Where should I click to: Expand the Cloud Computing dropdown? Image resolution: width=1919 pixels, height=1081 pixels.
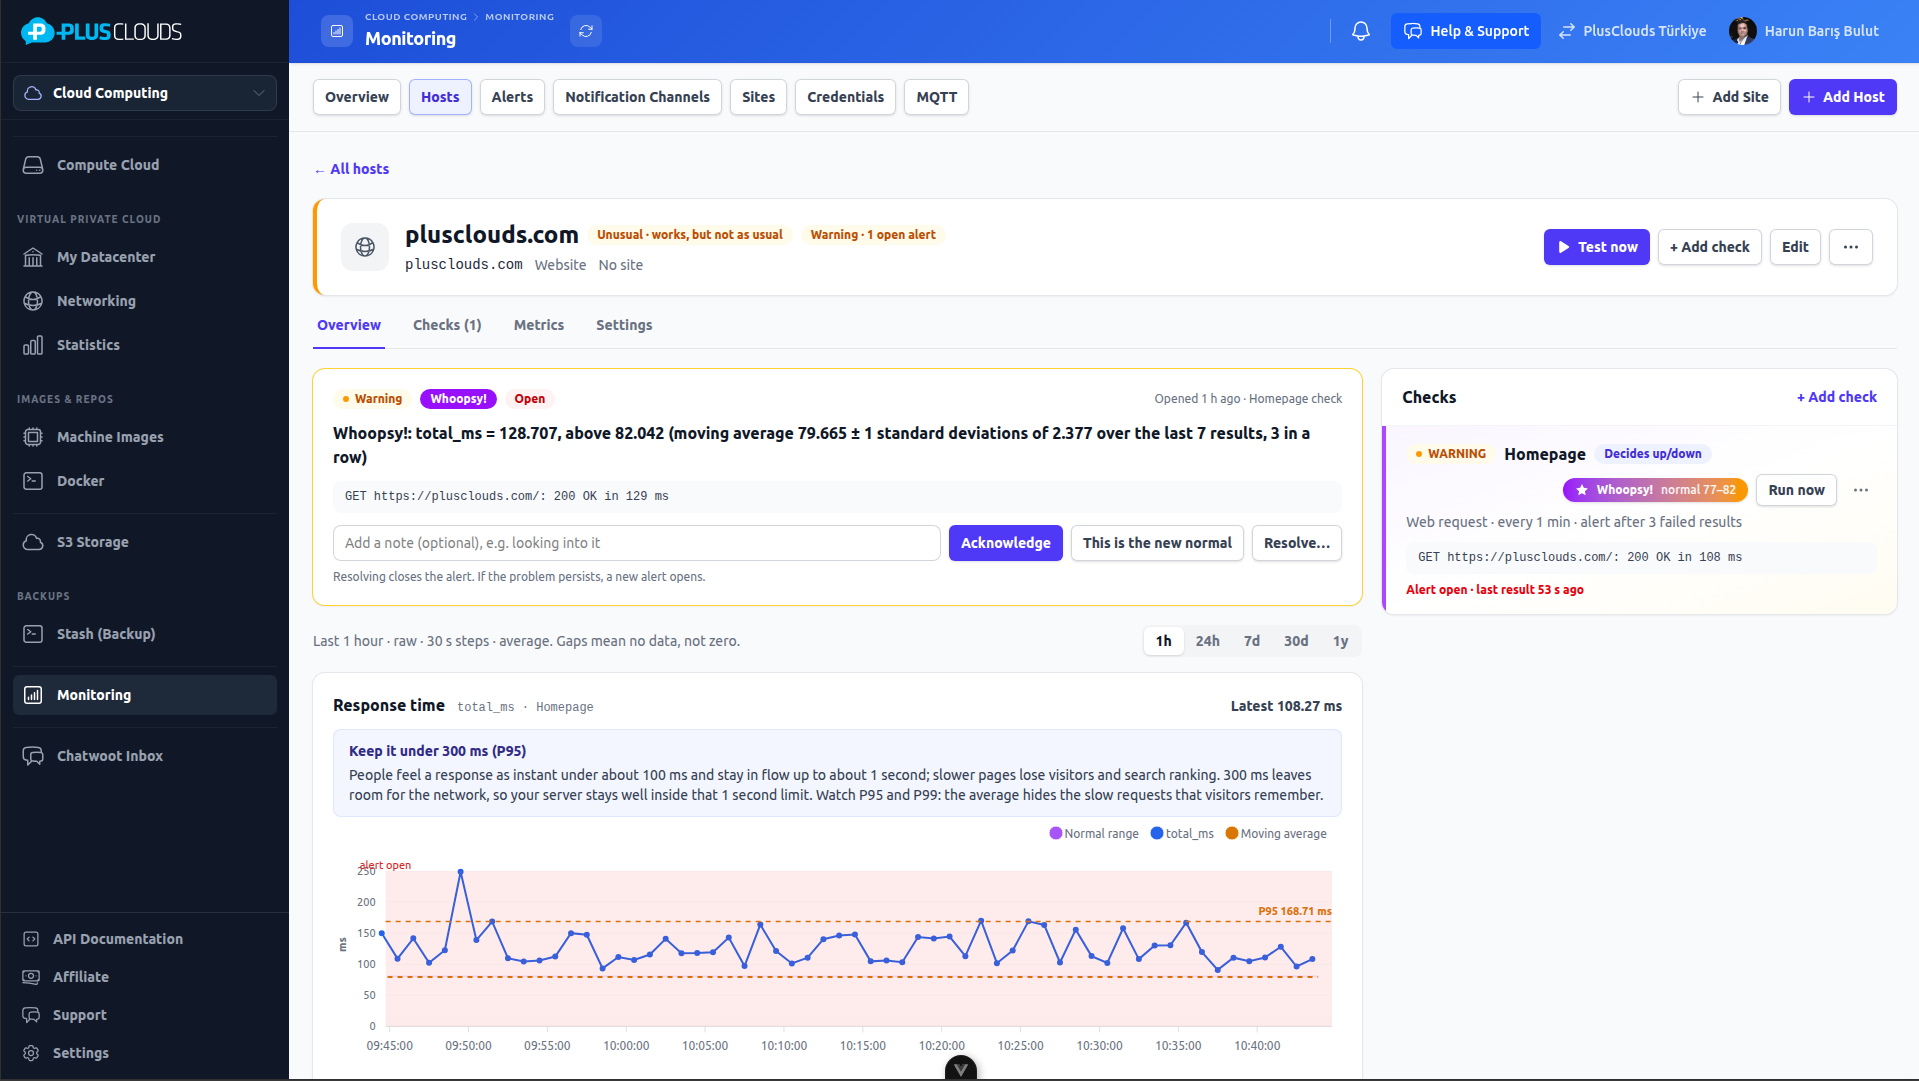coord(145,93)
